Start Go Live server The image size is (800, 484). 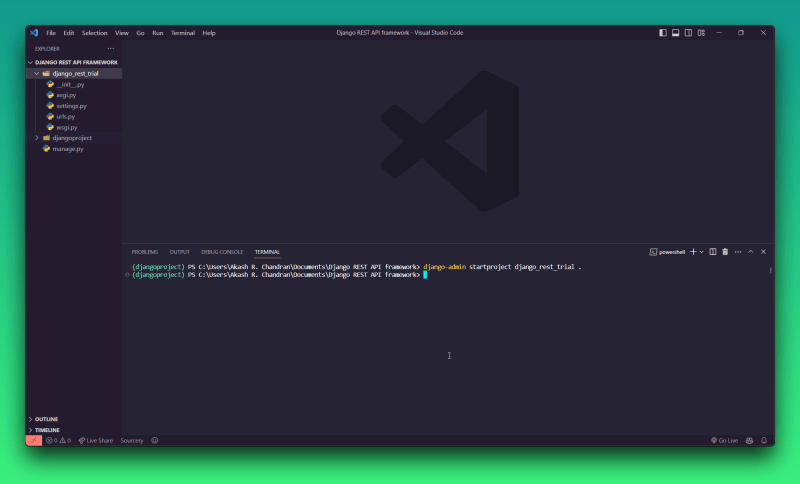point(724,441)
